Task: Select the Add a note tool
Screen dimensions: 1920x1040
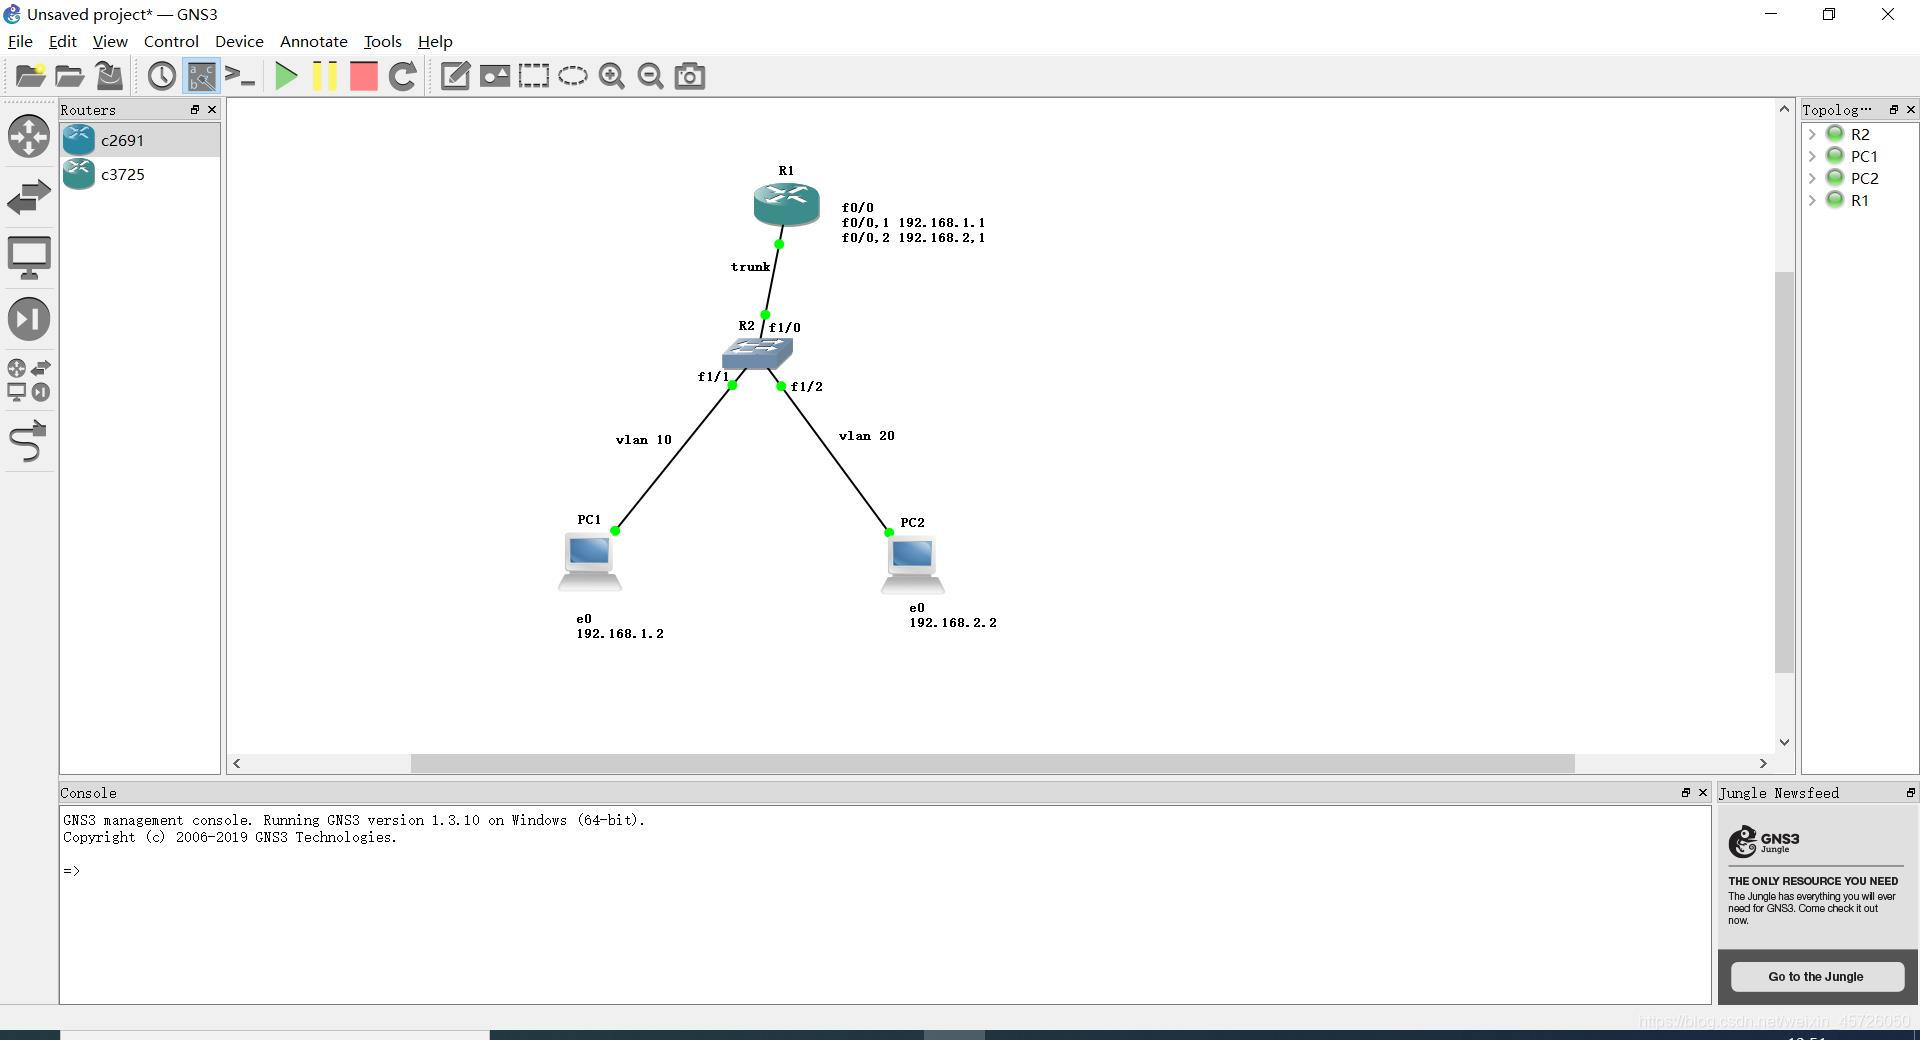Action: tap(455, 76)
